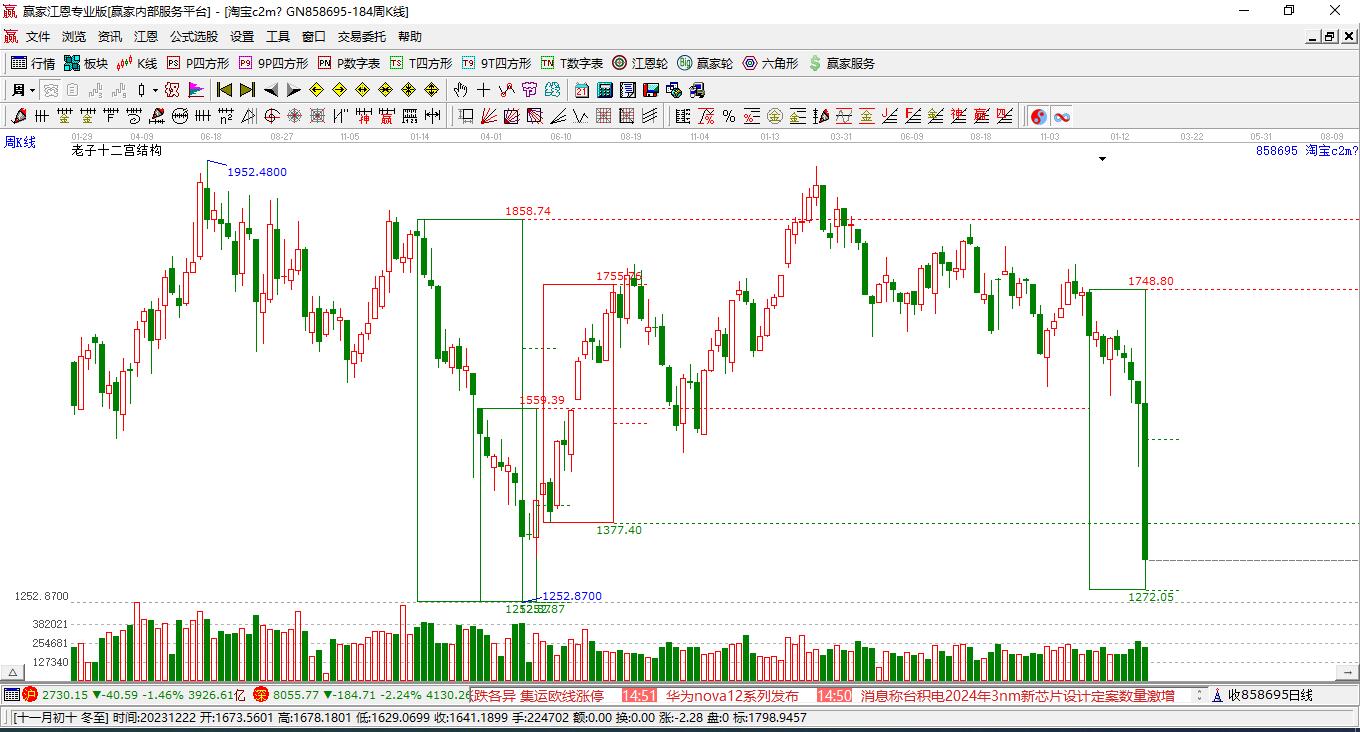Open the 帮助 menu
This screenshot has width=1360, height=732.
click(410, 37)
